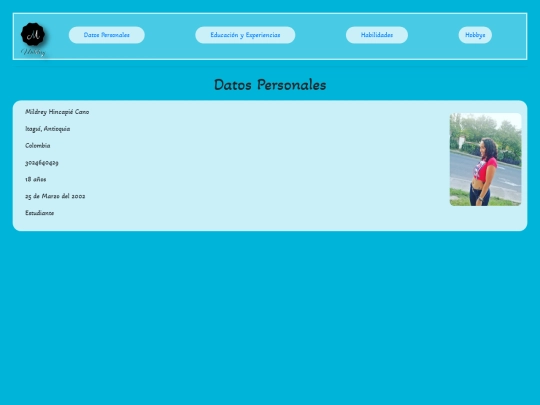Open the Habilidades nav link

pos(377,35)
